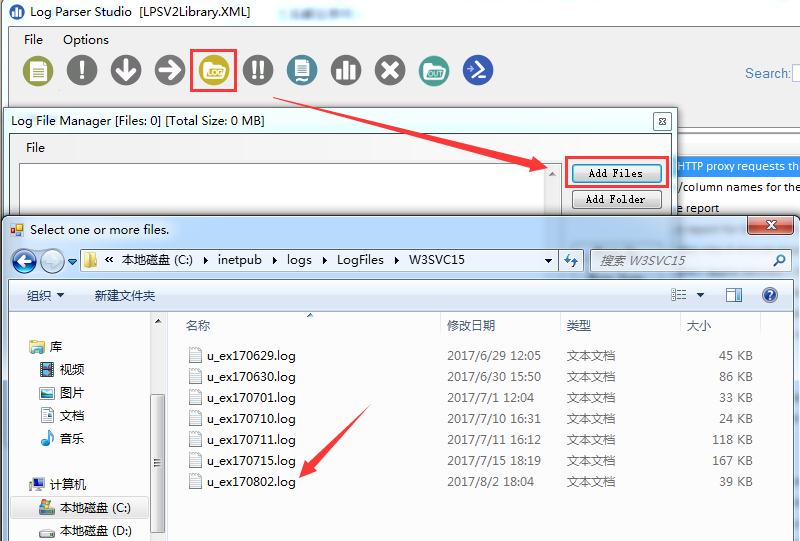Select 视频 library in navigation tree
800x541 pixels.
tap(62, 370)
